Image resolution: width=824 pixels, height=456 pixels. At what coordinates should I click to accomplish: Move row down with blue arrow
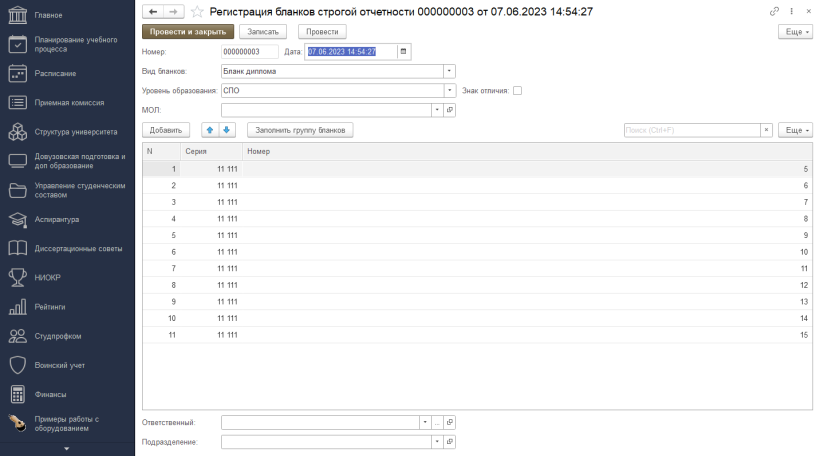[x=226, y=130]
